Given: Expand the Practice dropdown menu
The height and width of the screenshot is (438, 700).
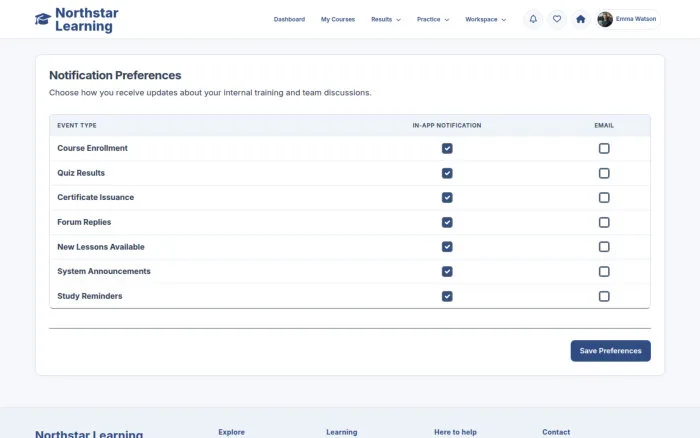Looking at the screenshot, I should click(x=433, y=19).
